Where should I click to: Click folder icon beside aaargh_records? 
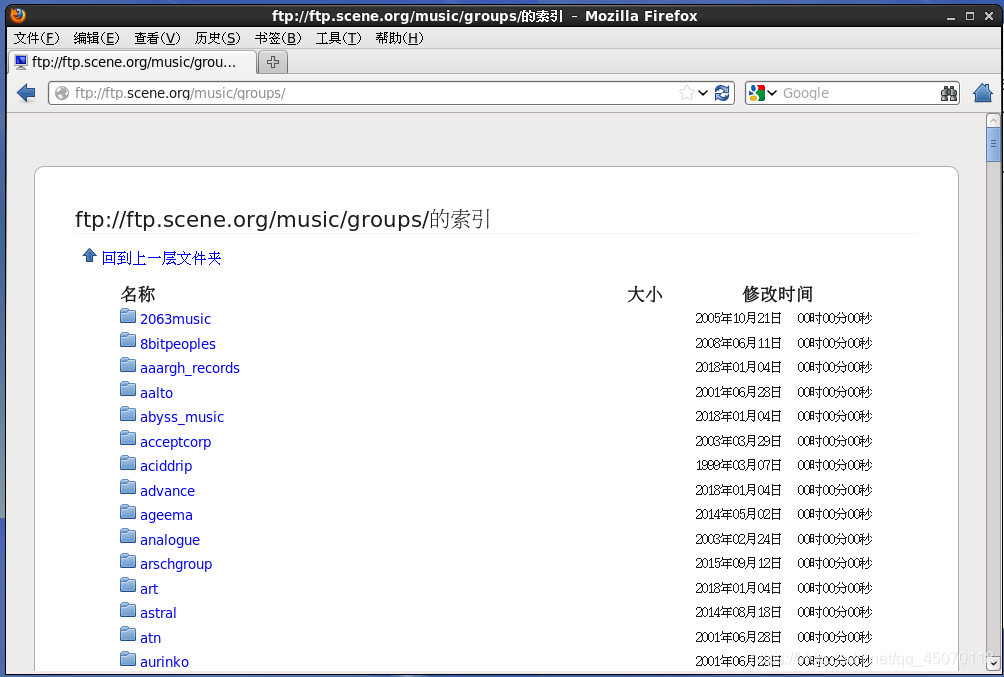click(128, 365)
